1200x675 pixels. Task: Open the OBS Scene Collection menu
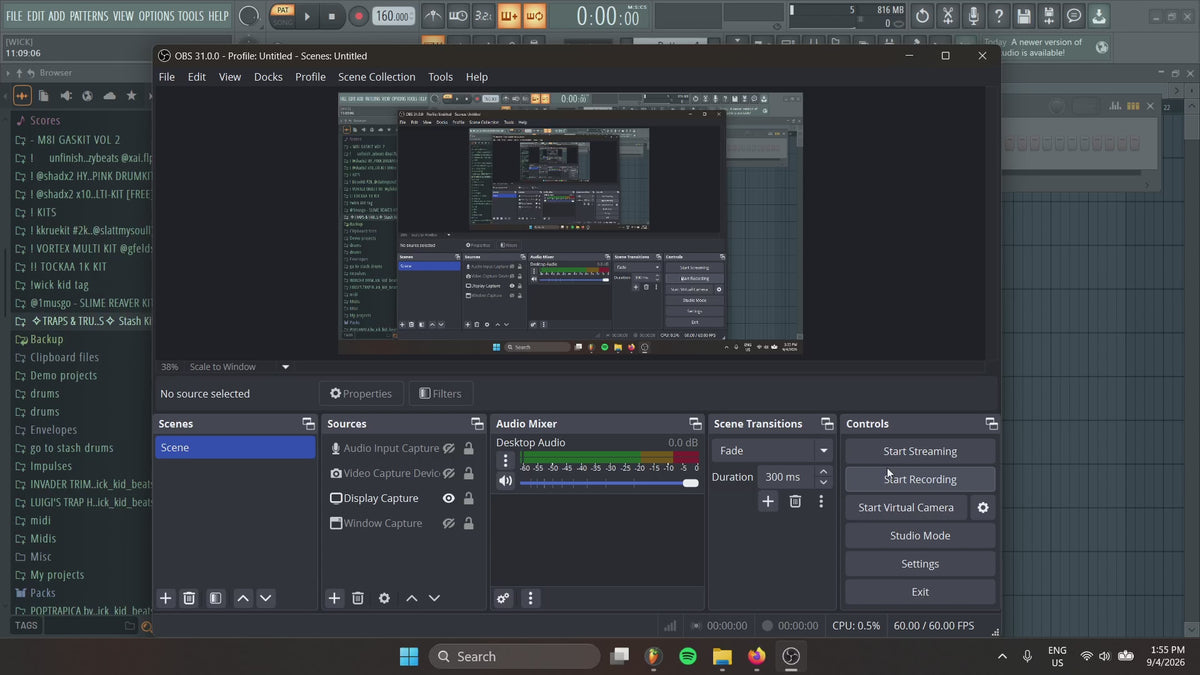click(376, 77)
